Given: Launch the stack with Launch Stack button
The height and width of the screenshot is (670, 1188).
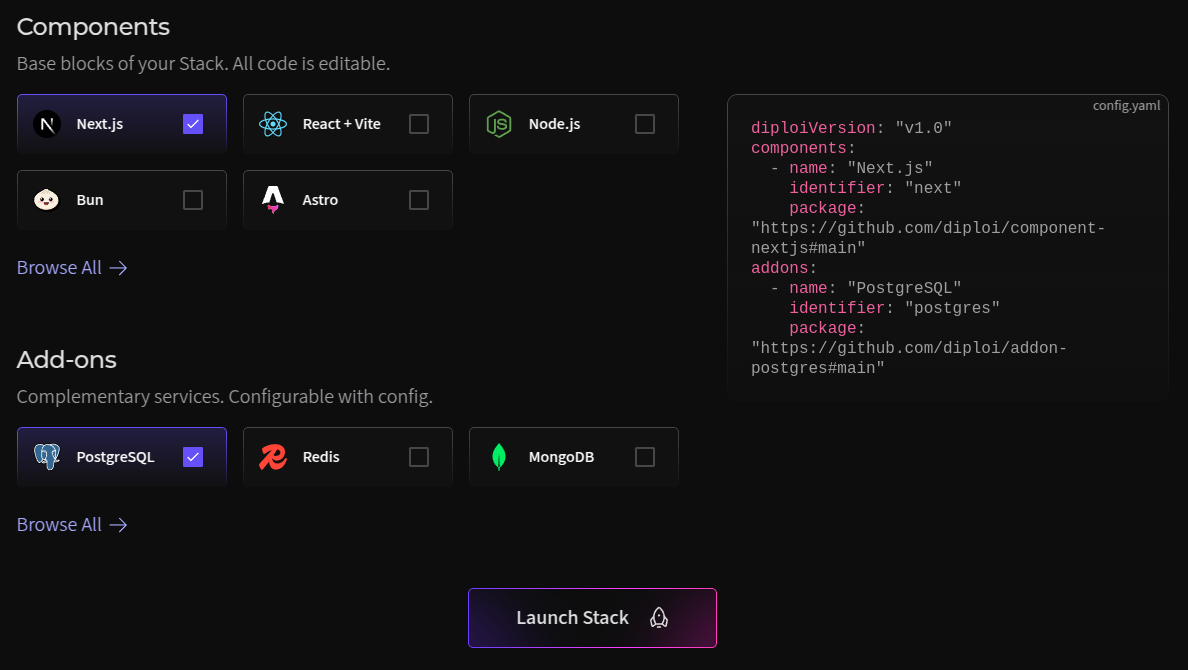Looking at the screenshot, I should [x=592, y=618].
